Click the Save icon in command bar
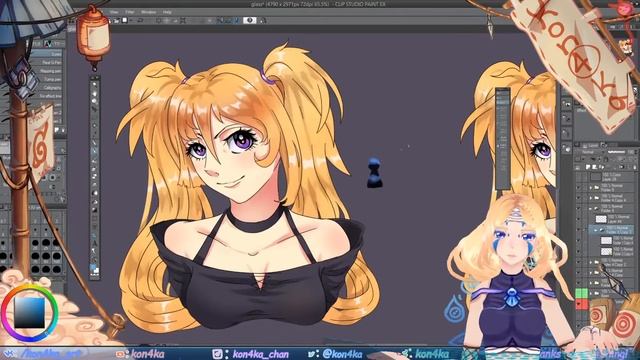Image resolution: width=640 pixels, height=360 pixels. (x=124, y=20)
